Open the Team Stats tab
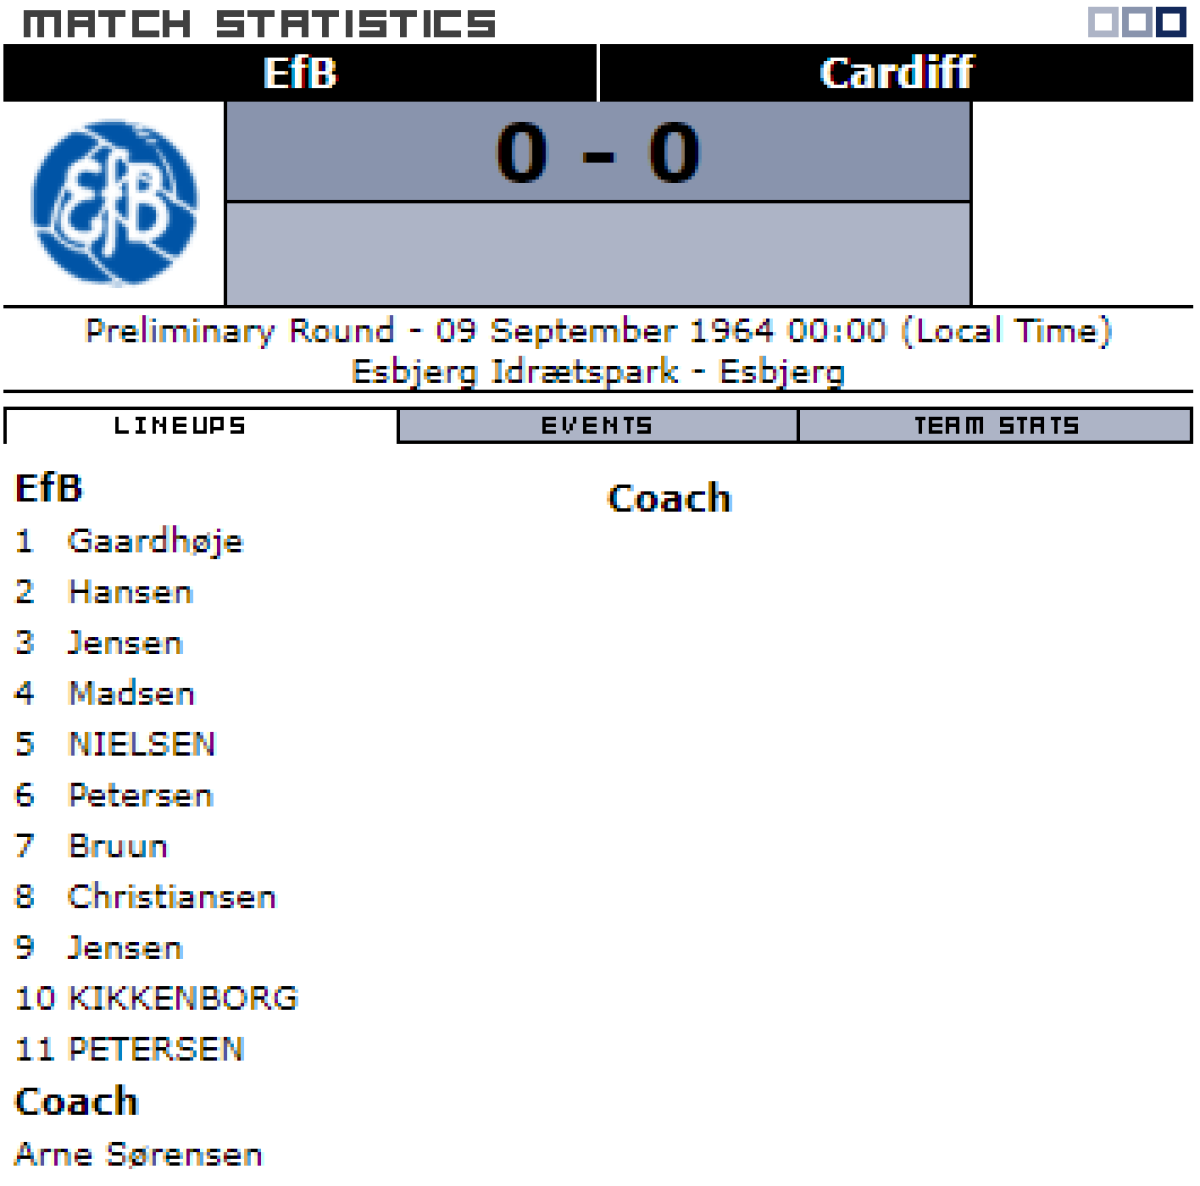The height and width of the screenshot is (1186, 1200). tap(996, 426)
